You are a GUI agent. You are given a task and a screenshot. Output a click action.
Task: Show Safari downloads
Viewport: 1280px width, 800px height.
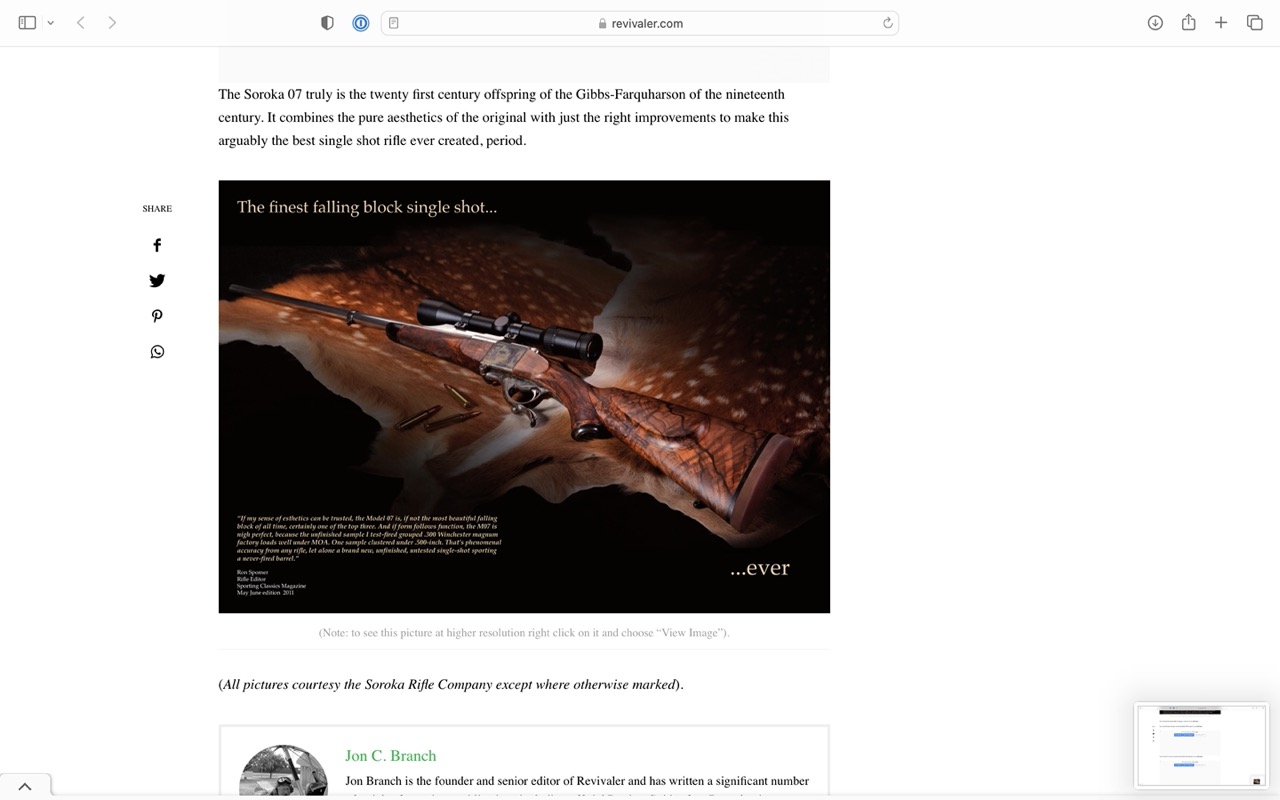point(1155,23)
